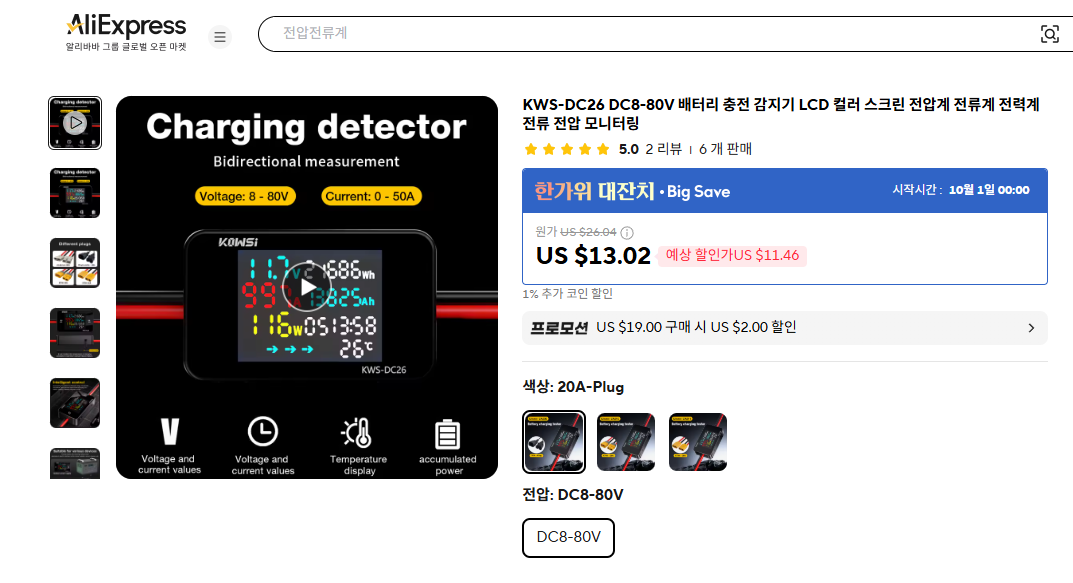View the Different plugs thumbnail image
The width and height of the screenshot is (1073, 583).
(75, 263)
